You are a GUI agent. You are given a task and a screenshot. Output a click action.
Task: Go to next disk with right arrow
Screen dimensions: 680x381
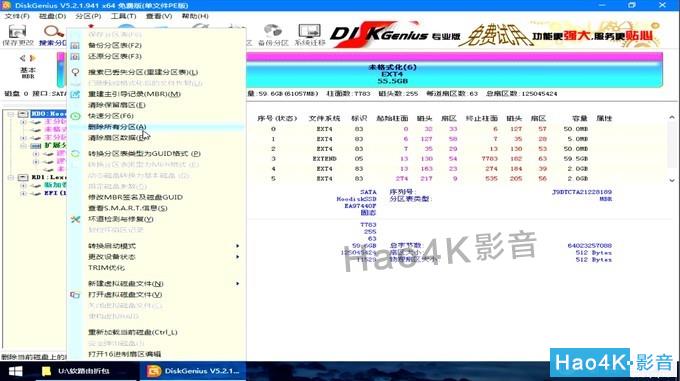(32, 58)
